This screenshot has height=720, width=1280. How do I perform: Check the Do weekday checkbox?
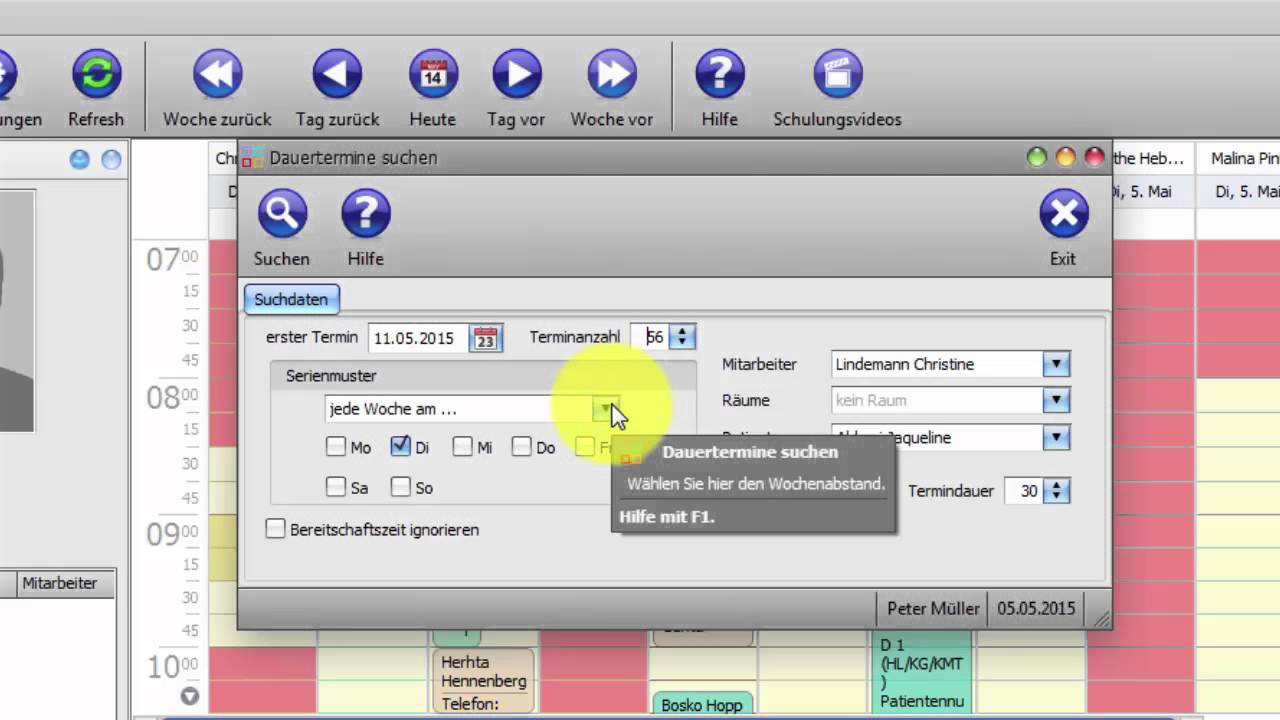tap(521, 447)
